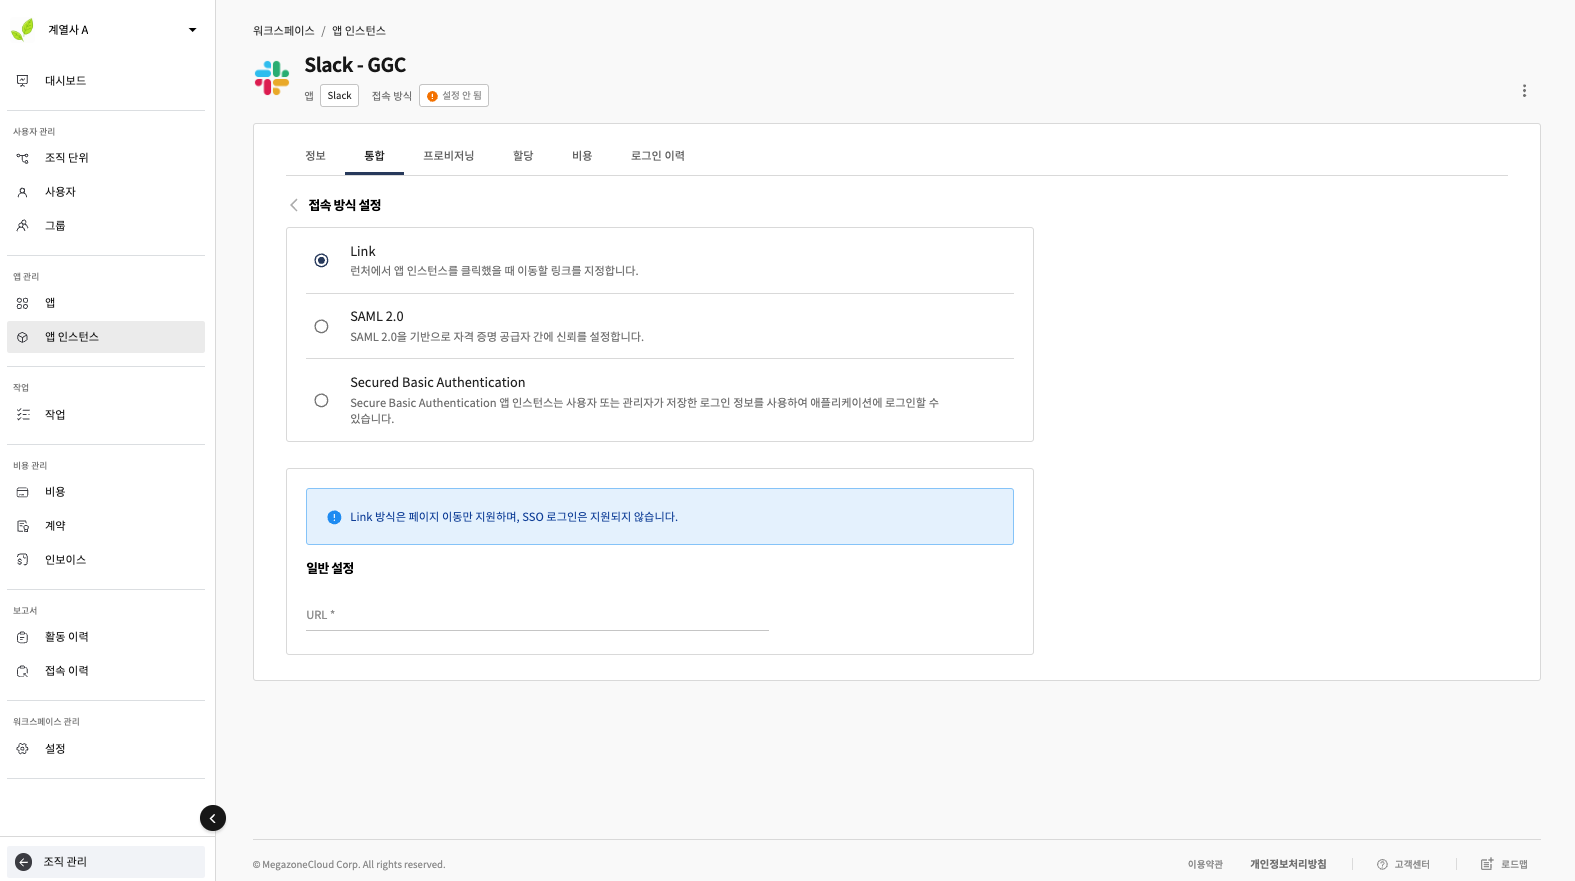Image resolution: width=1575 pixels, height=881 pixels.
Task: Open 대시보드 in the sidebar
Action: [x=106, y=81]
